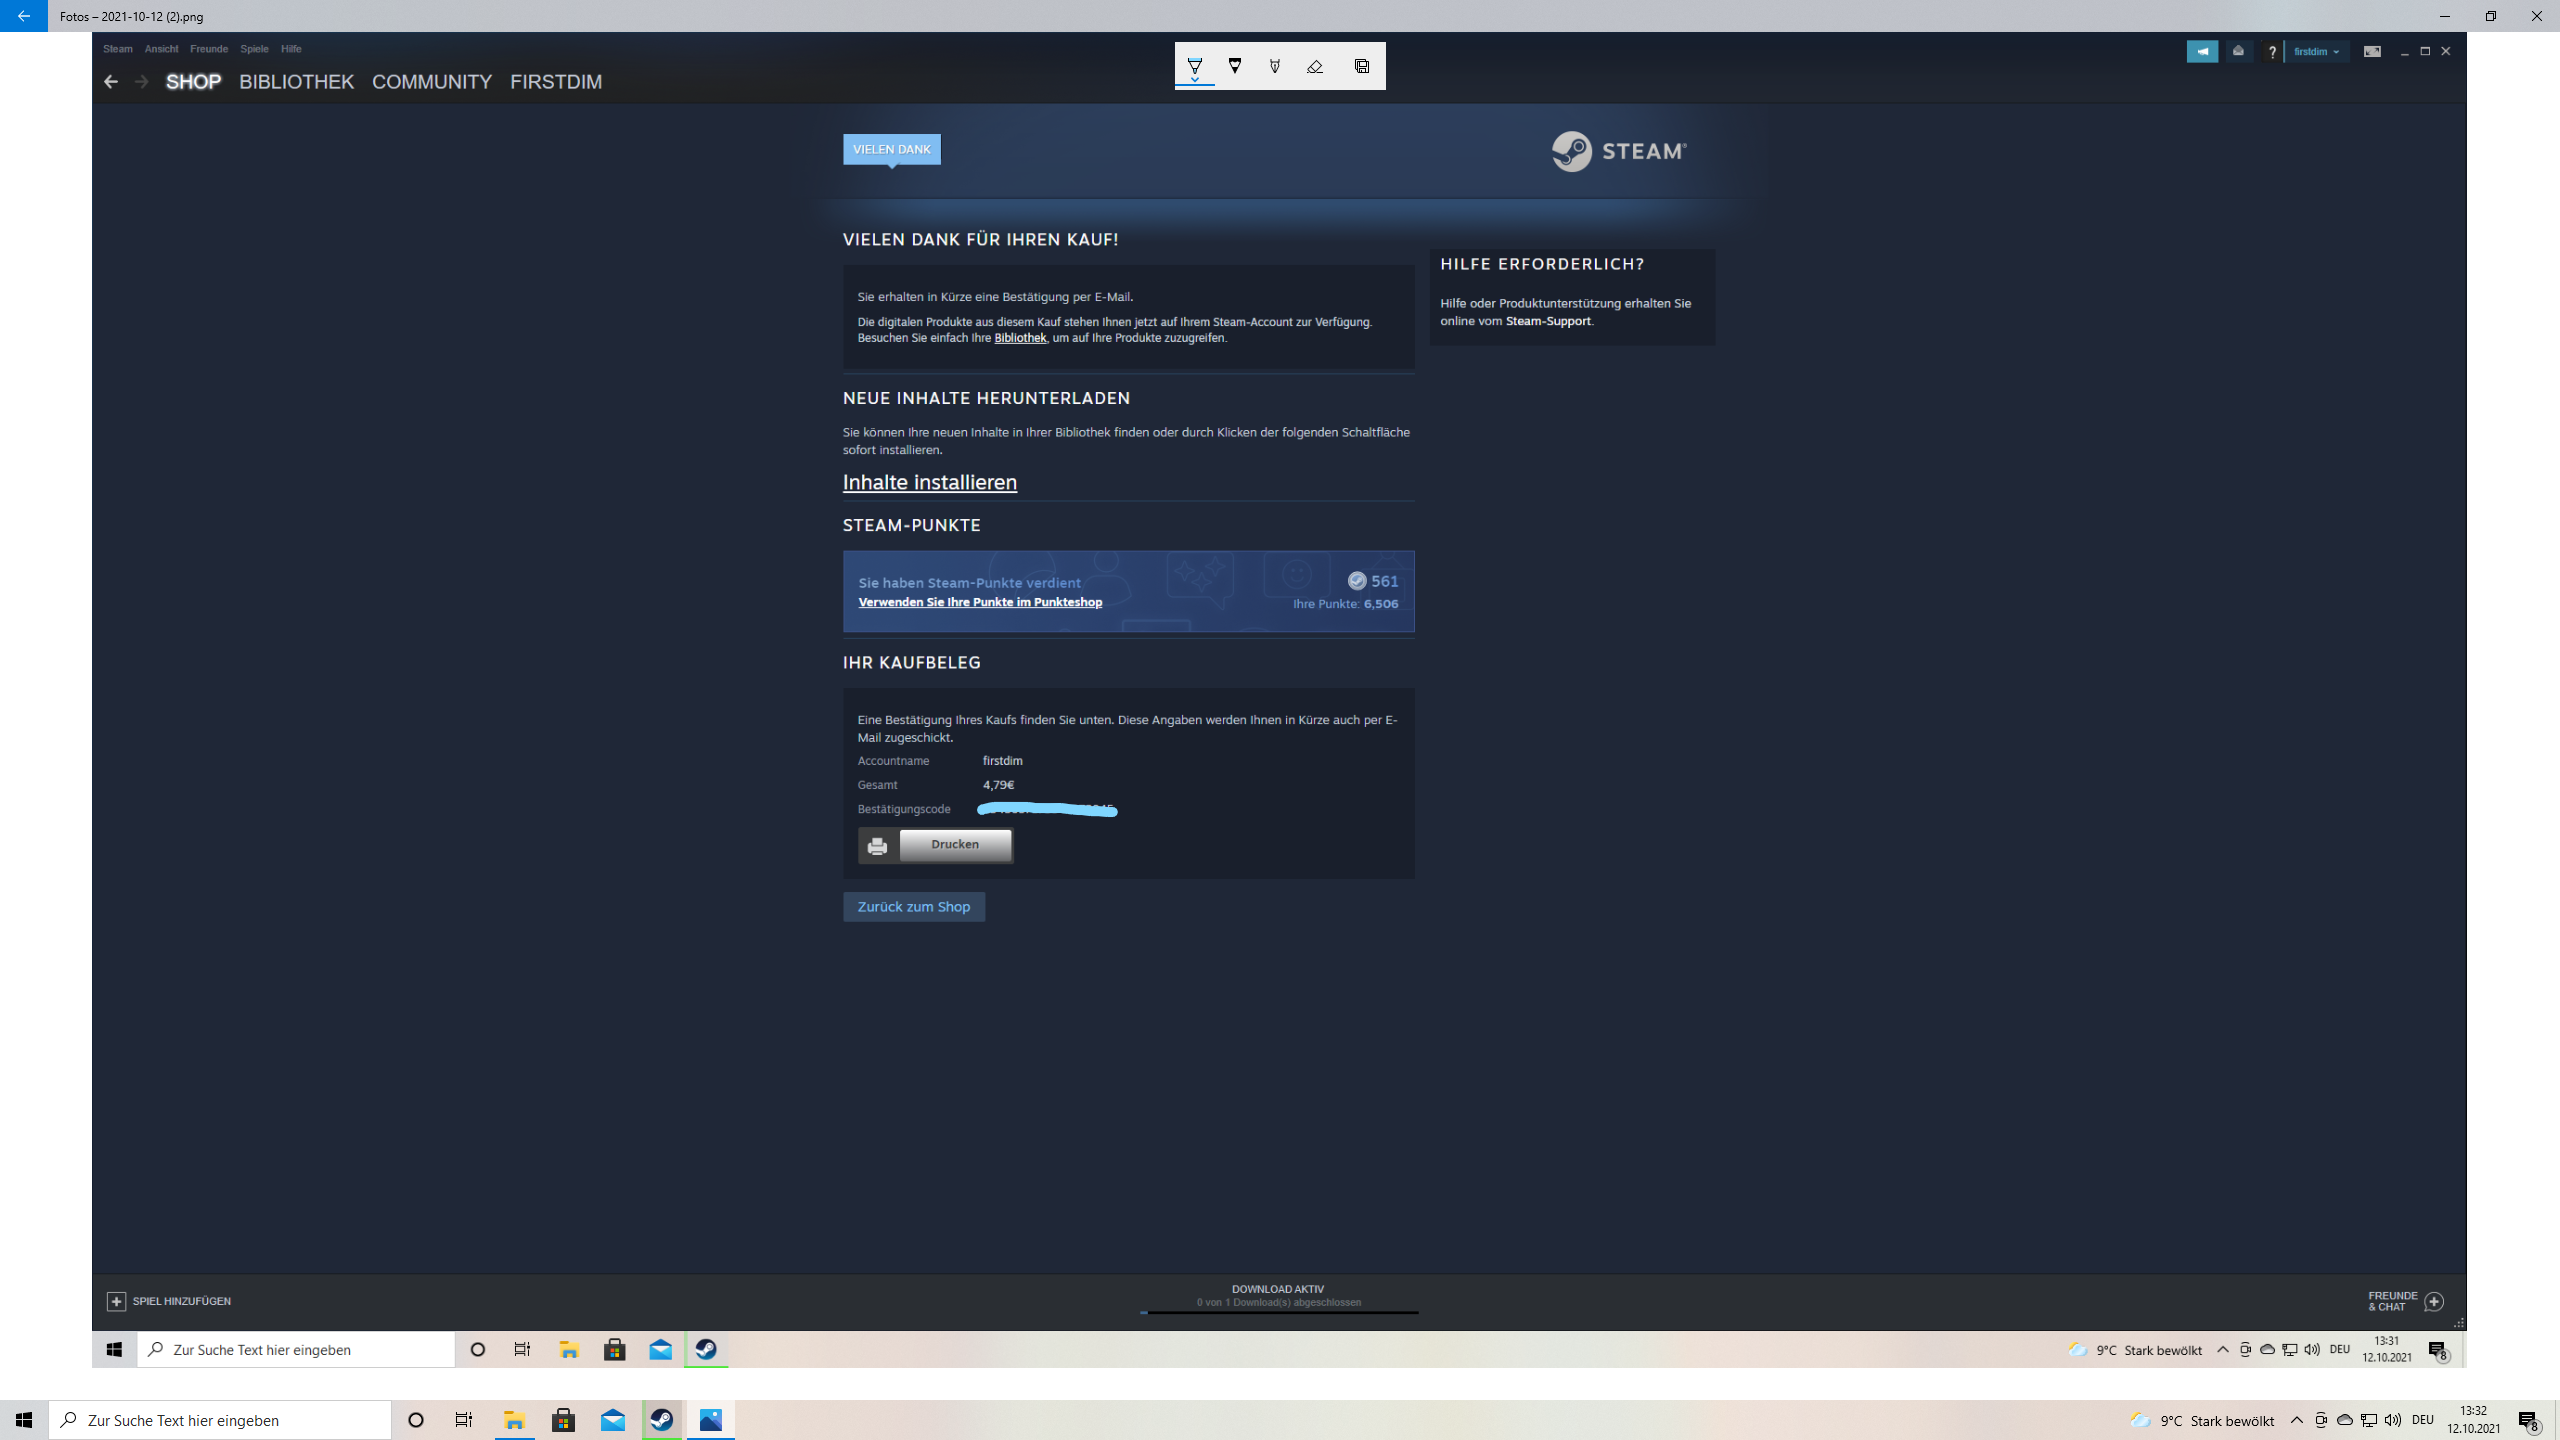Open the Spiele menu
This screenshot has width=2560, height=1440.
click(254, 49)
